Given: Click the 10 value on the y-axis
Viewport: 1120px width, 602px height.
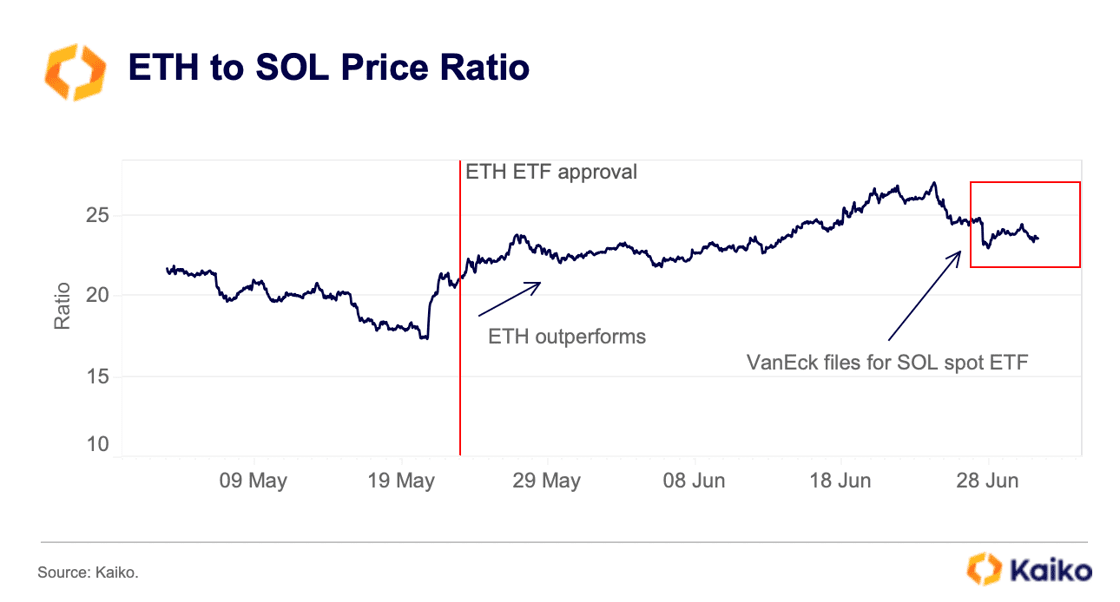Looking at the screenshot, I should 97,444.
